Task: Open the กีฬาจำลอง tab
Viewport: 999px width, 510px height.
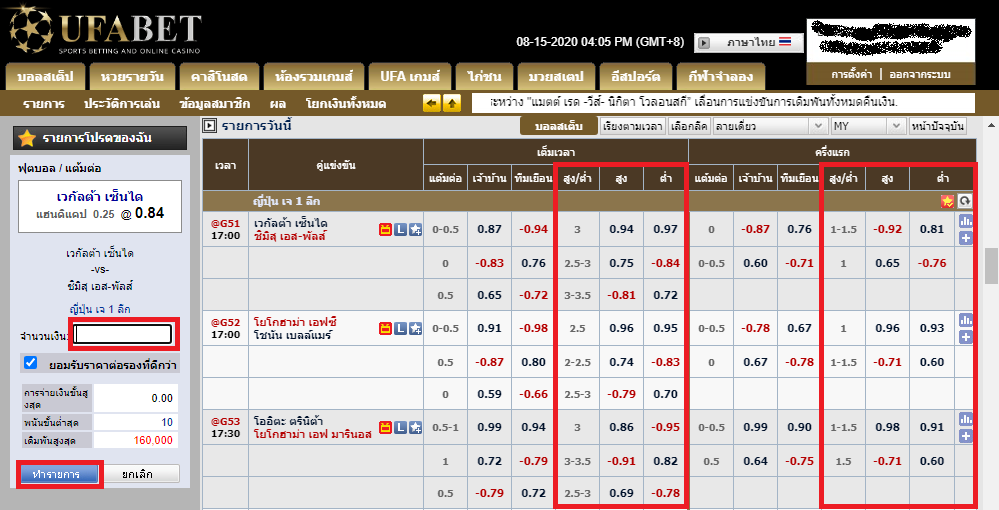Action: click(x=721, y=76)
